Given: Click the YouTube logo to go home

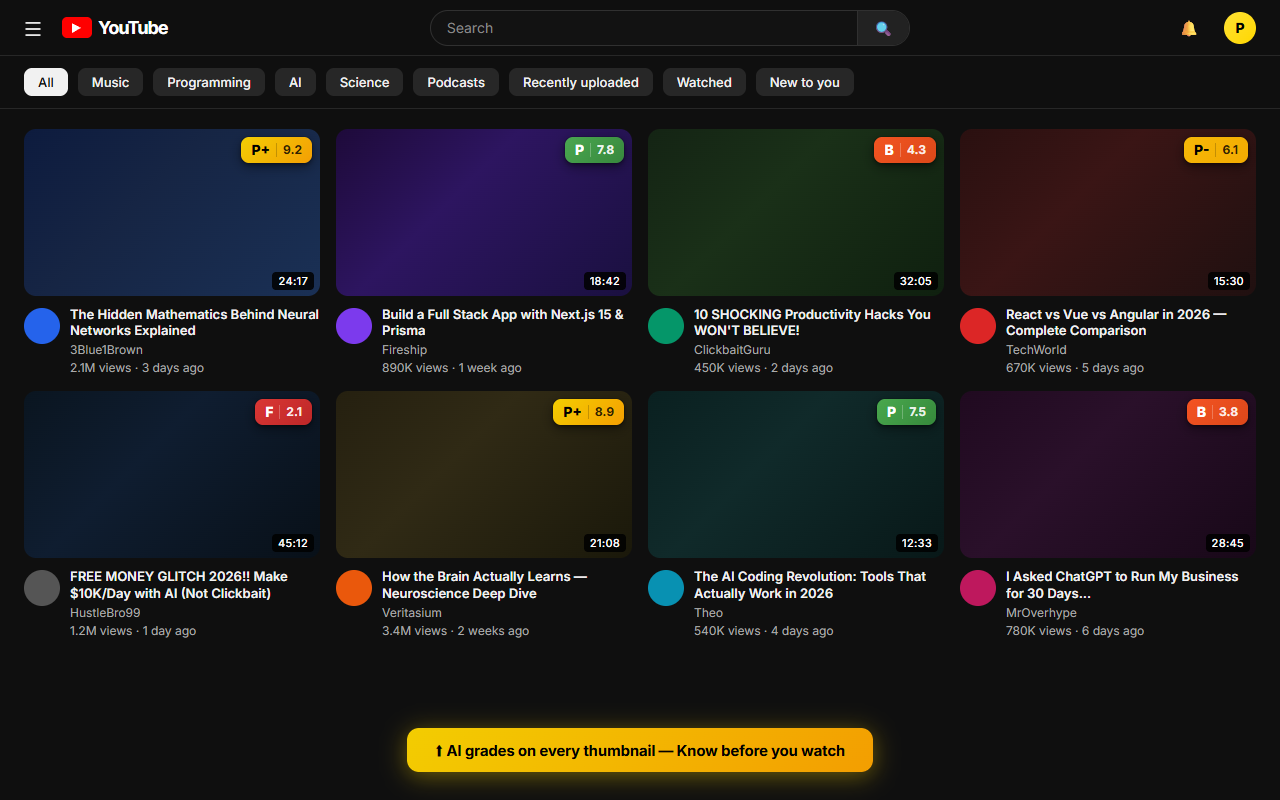Looking at the screenshot, I should [x=114, y=28].
